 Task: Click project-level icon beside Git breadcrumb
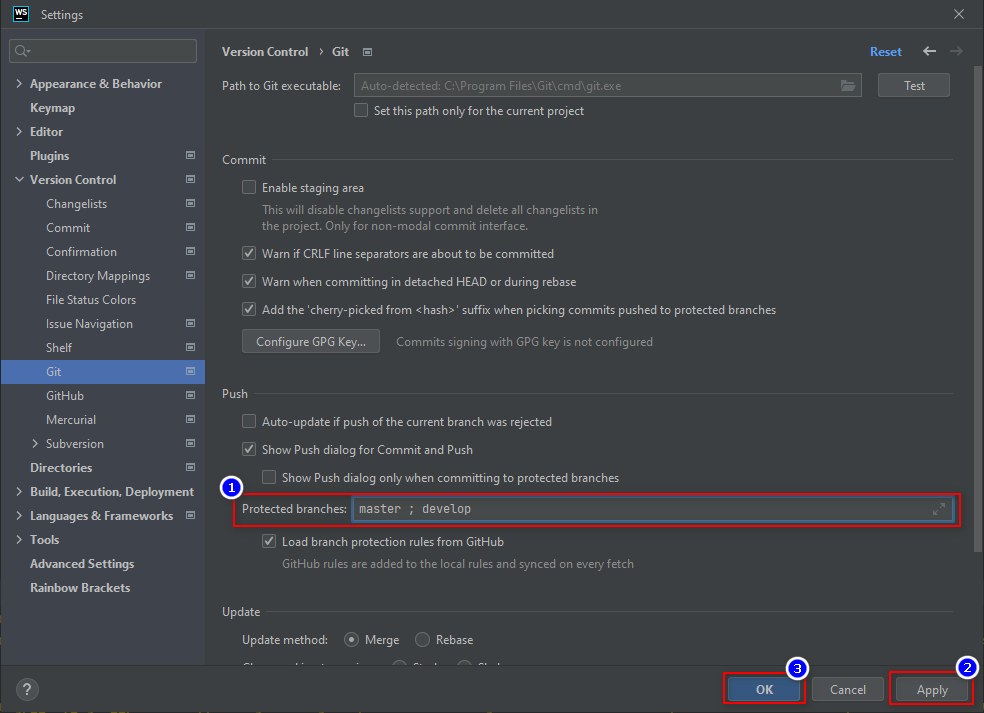(368, 52)
